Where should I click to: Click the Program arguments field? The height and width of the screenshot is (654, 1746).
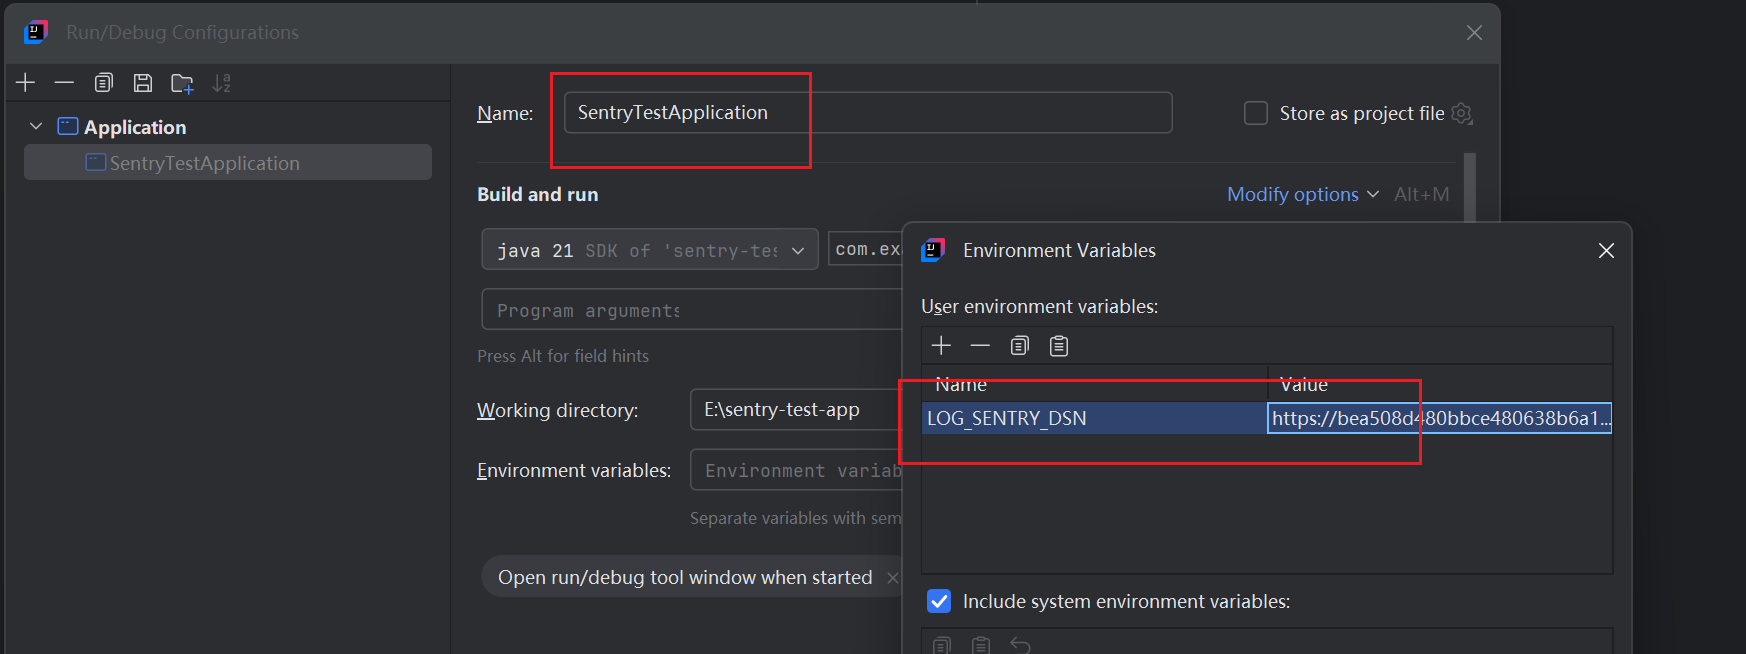pyautogui.click(x=692, y=310)
